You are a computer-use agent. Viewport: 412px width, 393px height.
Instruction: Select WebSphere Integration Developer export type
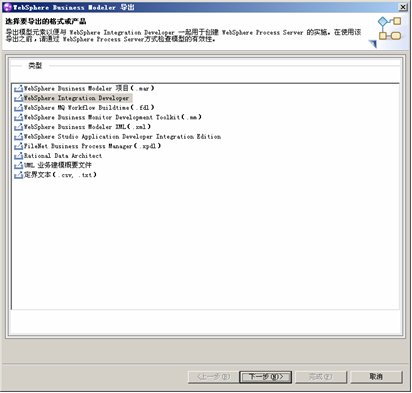76,98
